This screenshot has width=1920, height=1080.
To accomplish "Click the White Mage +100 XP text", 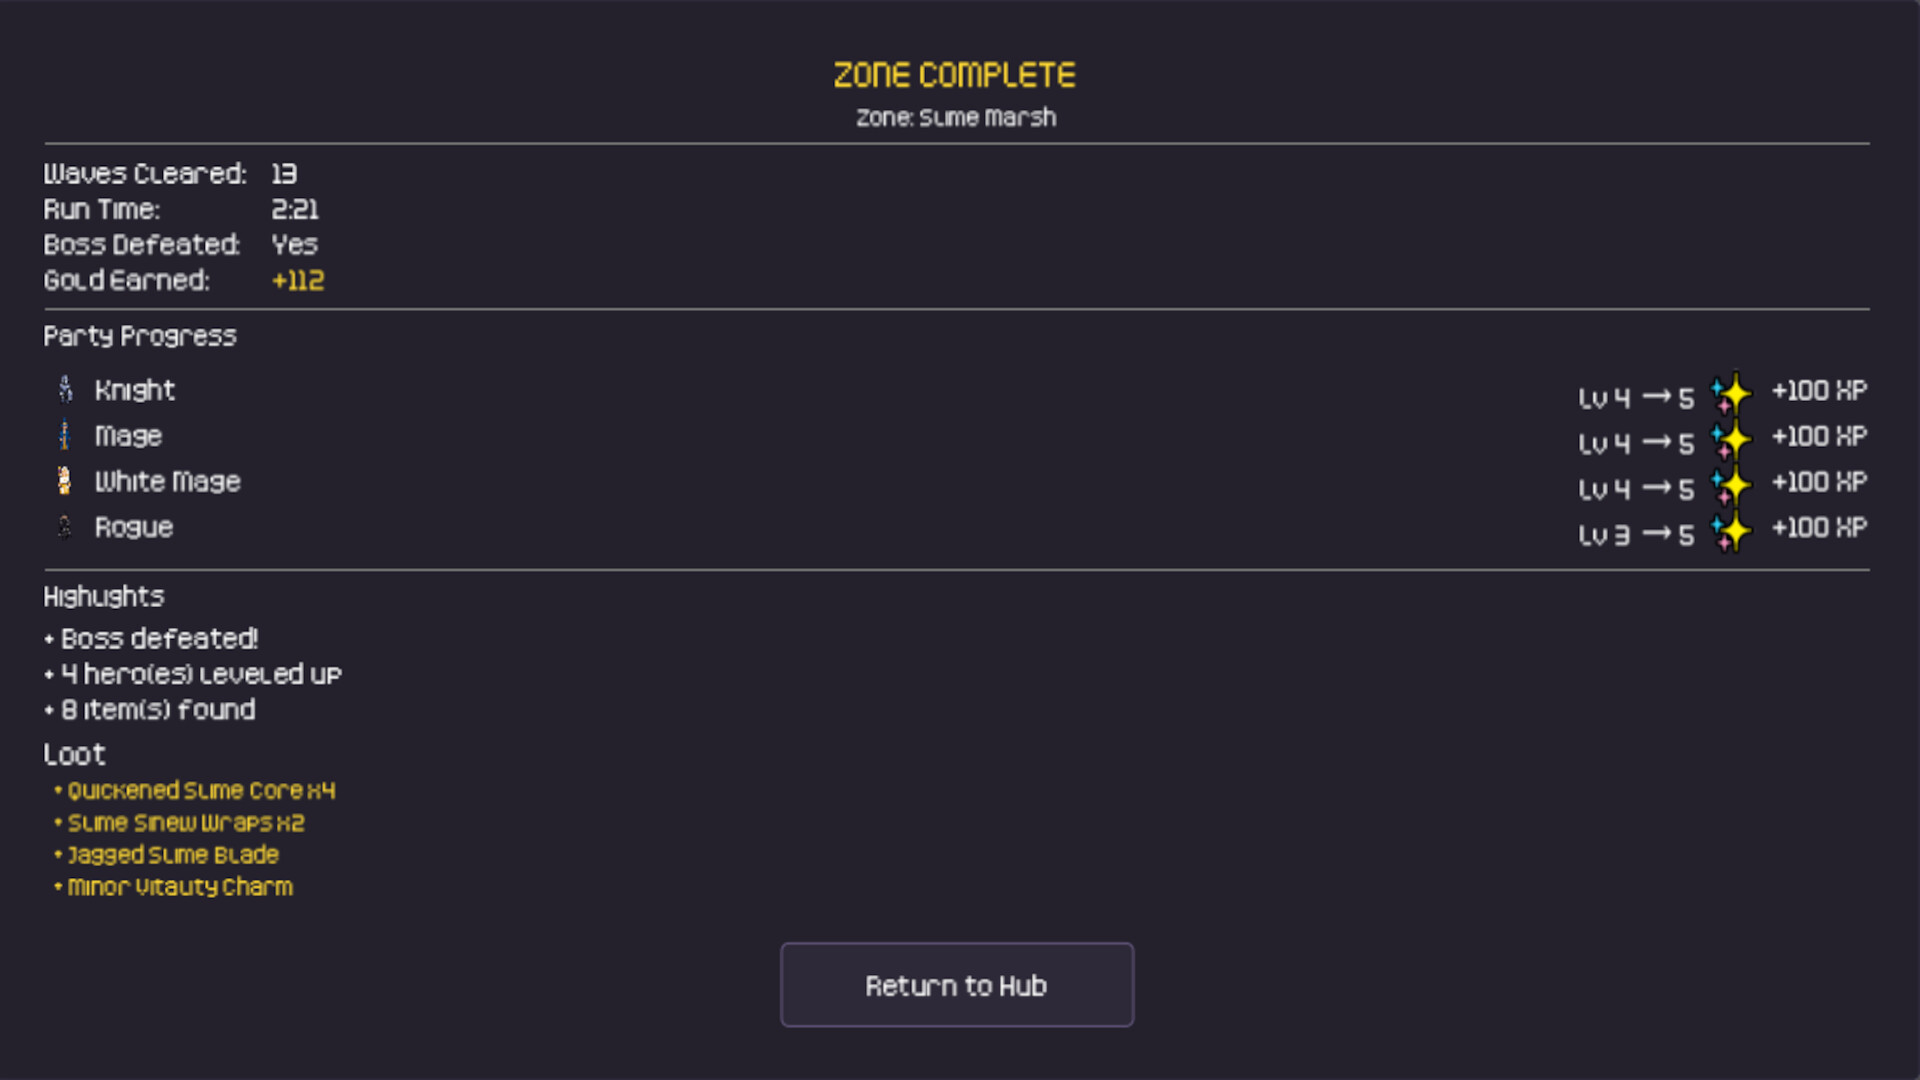I will pos(1819,482).
